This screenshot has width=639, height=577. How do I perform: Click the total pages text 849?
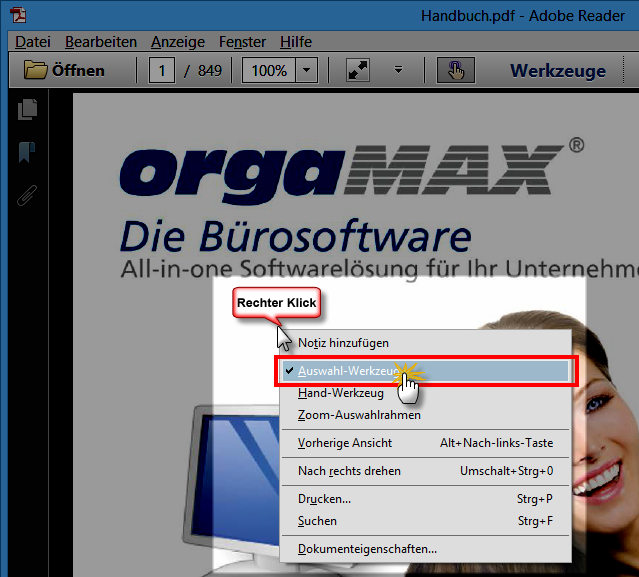coord(209,70)
